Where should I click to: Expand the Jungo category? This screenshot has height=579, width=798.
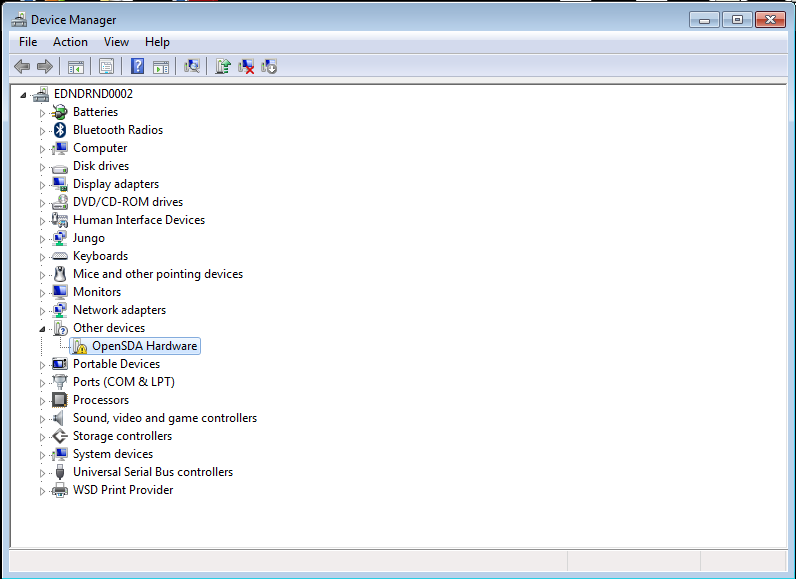[x=42, y=239]
